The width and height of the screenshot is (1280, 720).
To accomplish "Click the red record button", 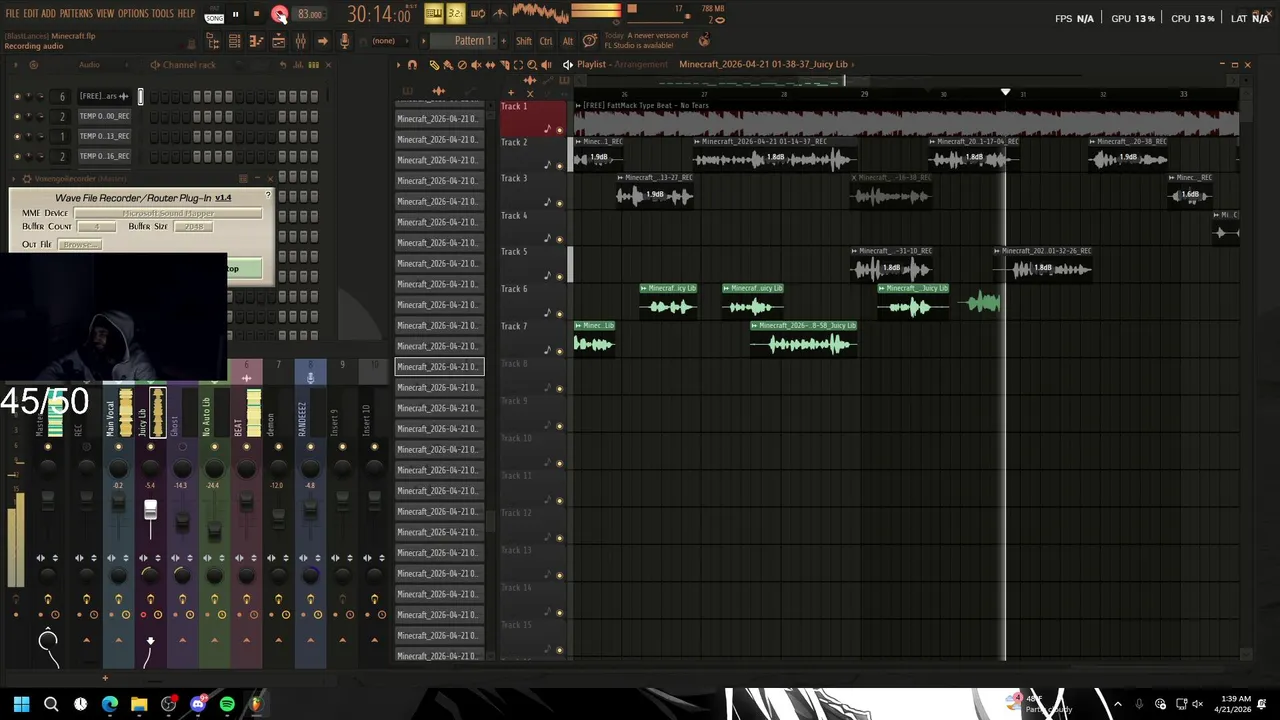I will pyautogui.click(x=279, y=14).
